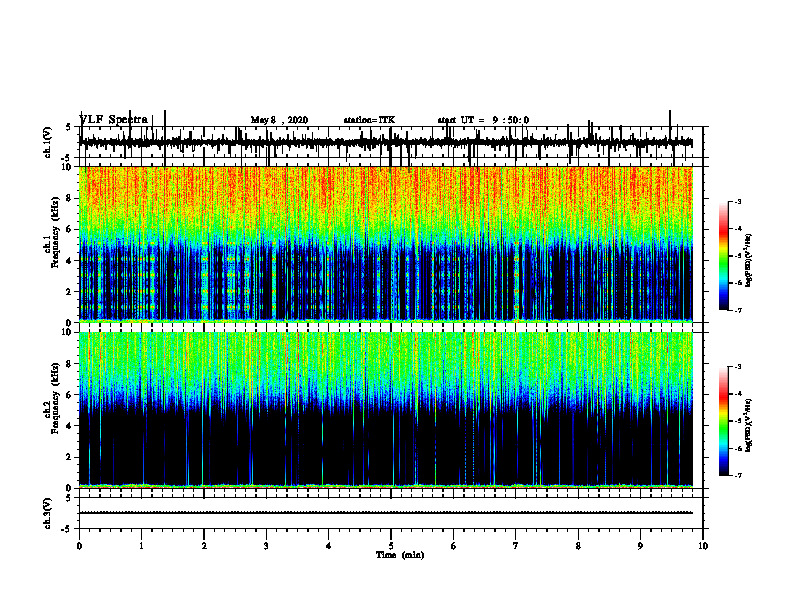
Task: Click the ch.1 voltage waveform trace
Action: click(x=386, y=143)
